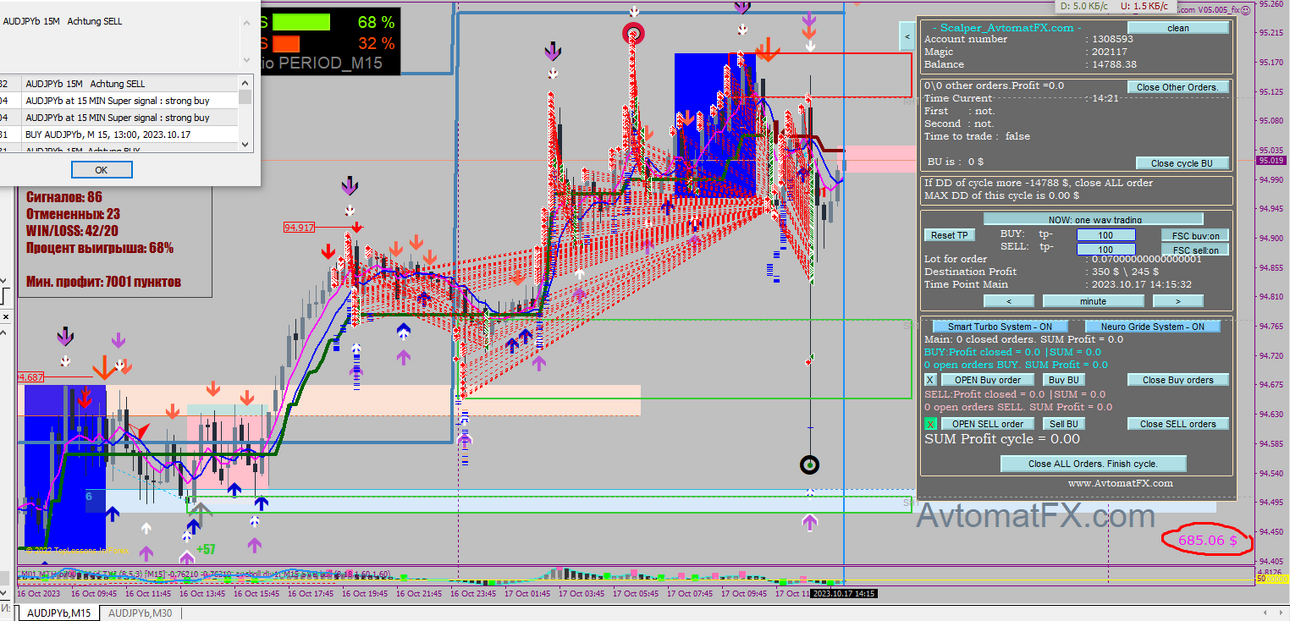Switch to the AUDJPYb,M15 chart tab
Screen dimensions: 1290x621
(x=59, y=613)
